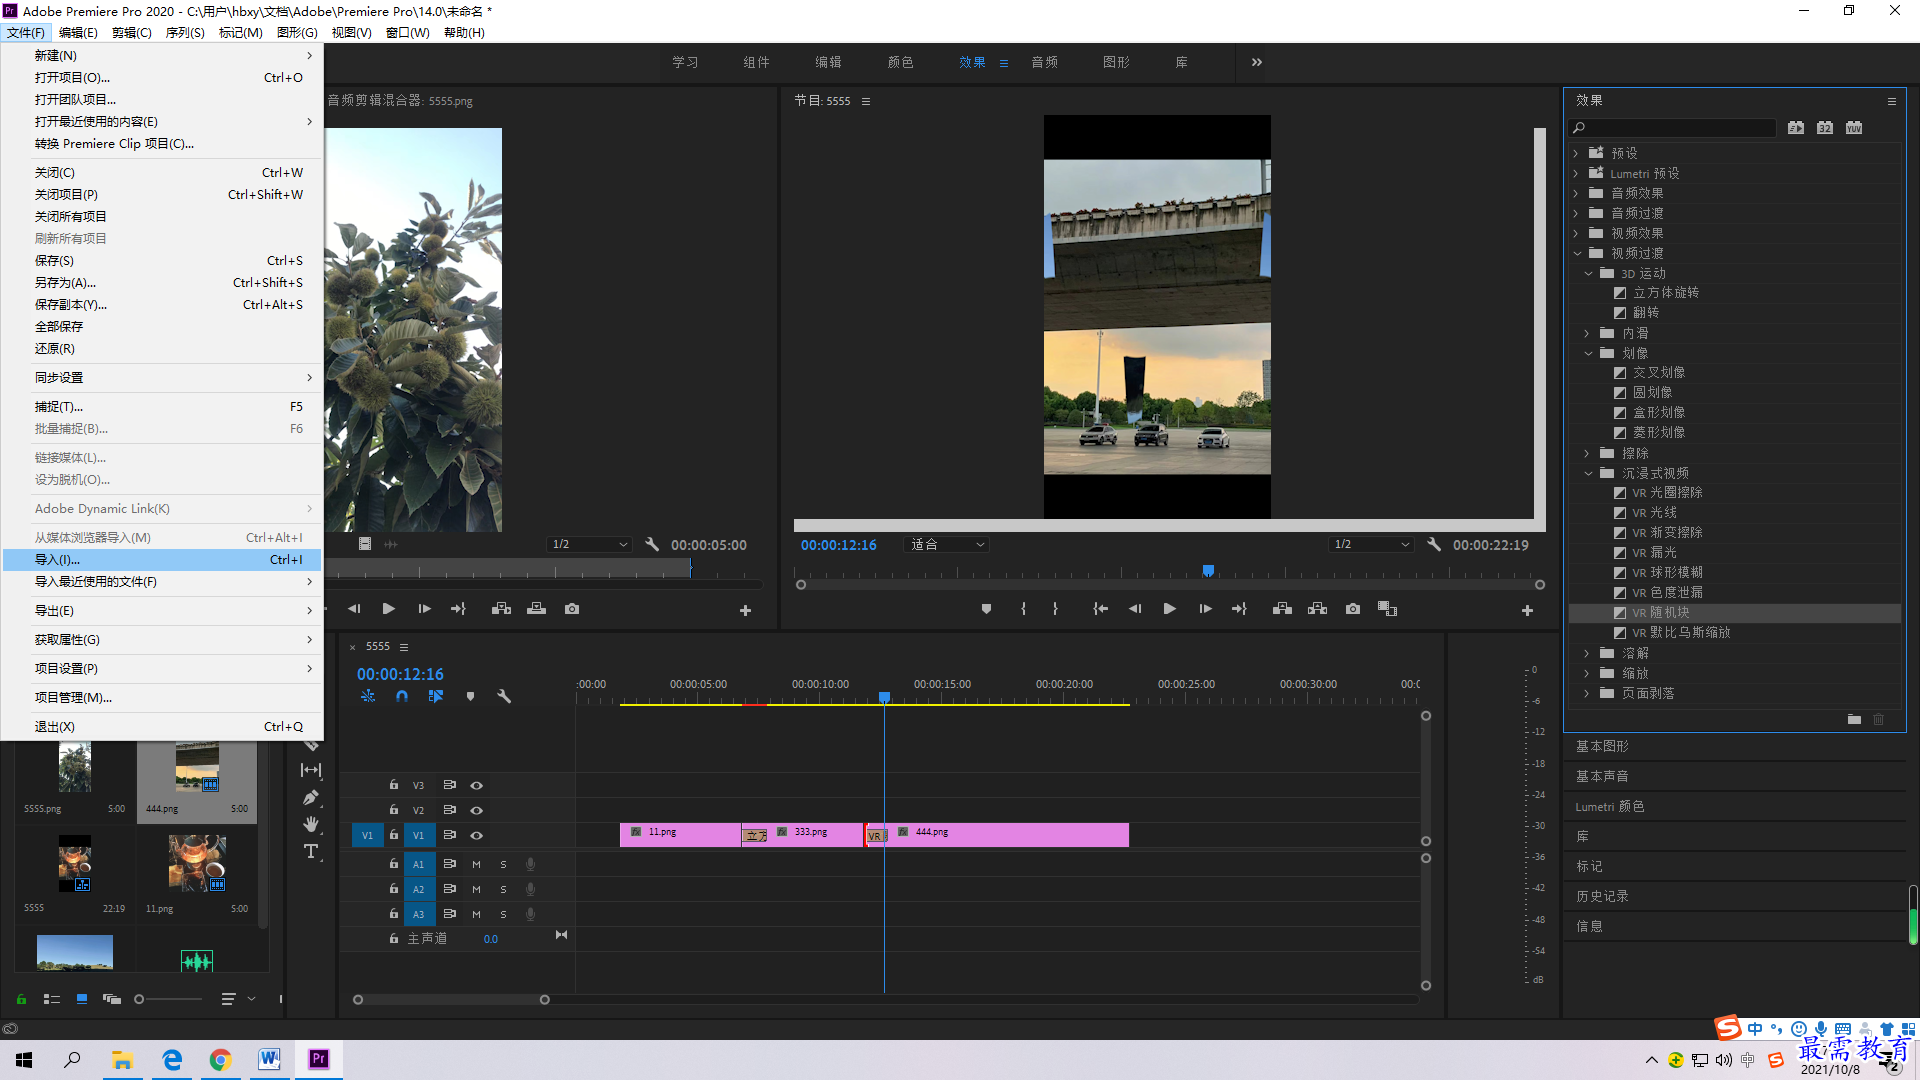Step back one frame in program monitor
1920x1080 pixels.
tap(1135, 609)
